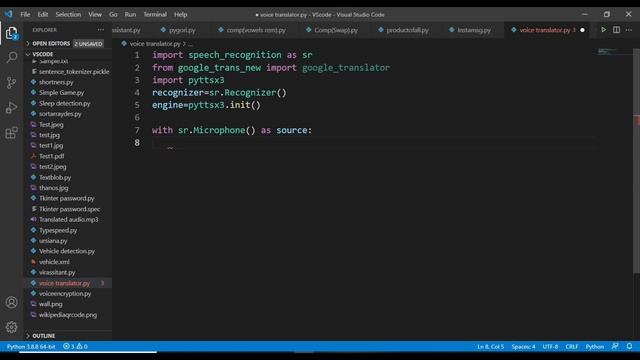Open shortners.py in explorer
640x360 pixels.
pos(56,82)
